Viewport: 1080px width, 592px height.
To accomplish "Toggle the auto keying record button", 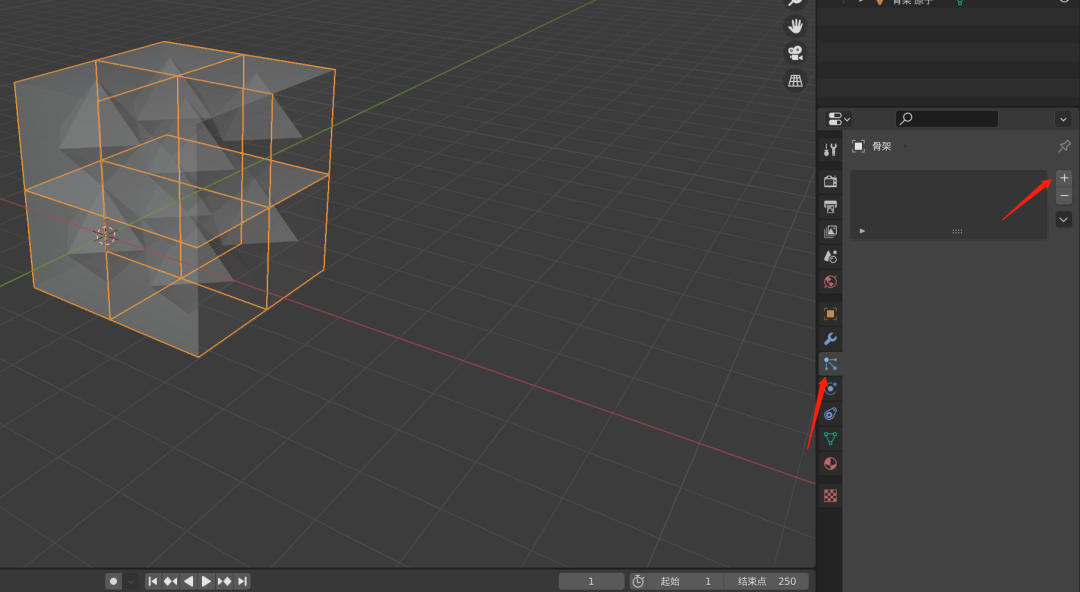I will click(114, 581).
